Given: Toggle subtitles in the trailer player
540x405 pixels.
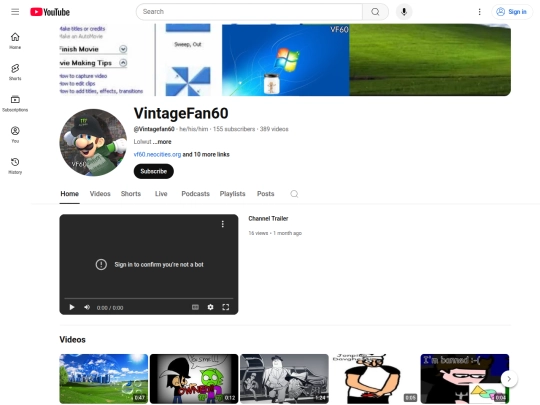Looking at the screenshot, I should click(x=195, y=307).
